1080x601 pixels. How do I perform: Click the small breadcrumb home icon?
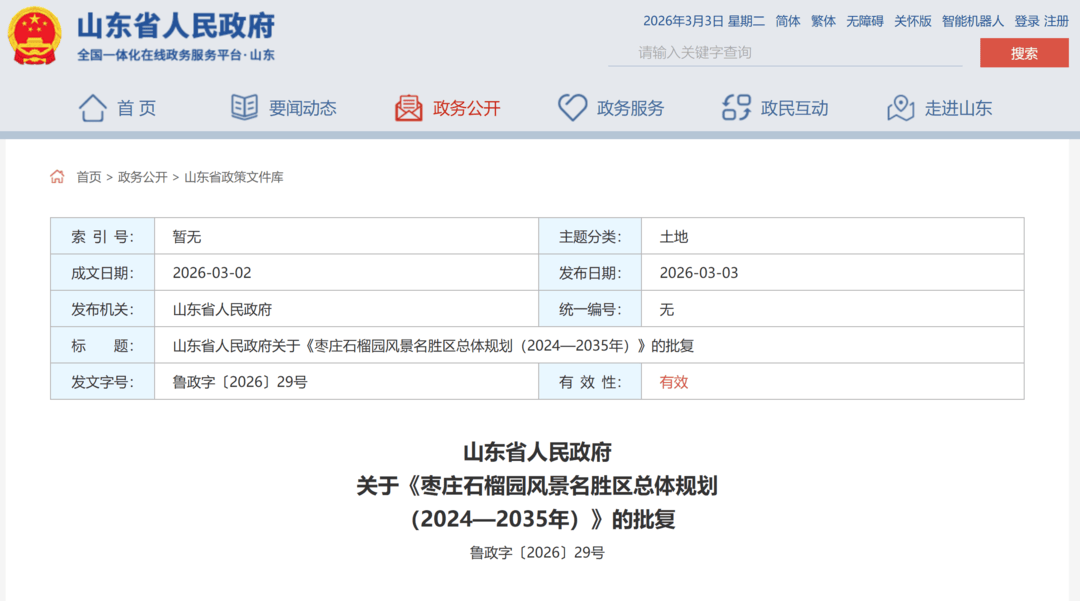tap(57, 177)
